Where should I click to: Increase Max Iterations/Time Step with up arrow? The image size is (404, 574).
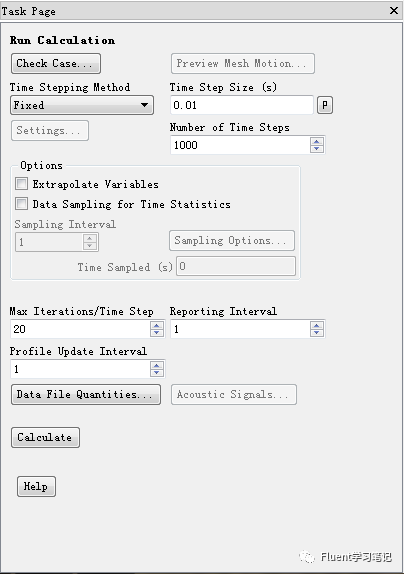tap(157, 325)
